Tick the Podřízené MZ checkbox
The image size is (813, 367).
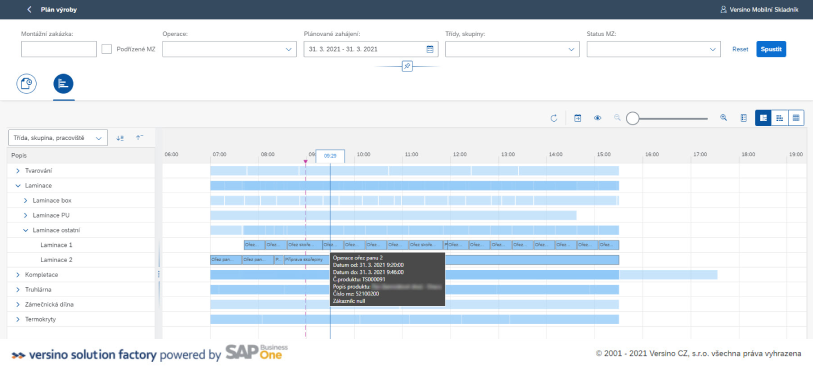click(x=106, y=49)
